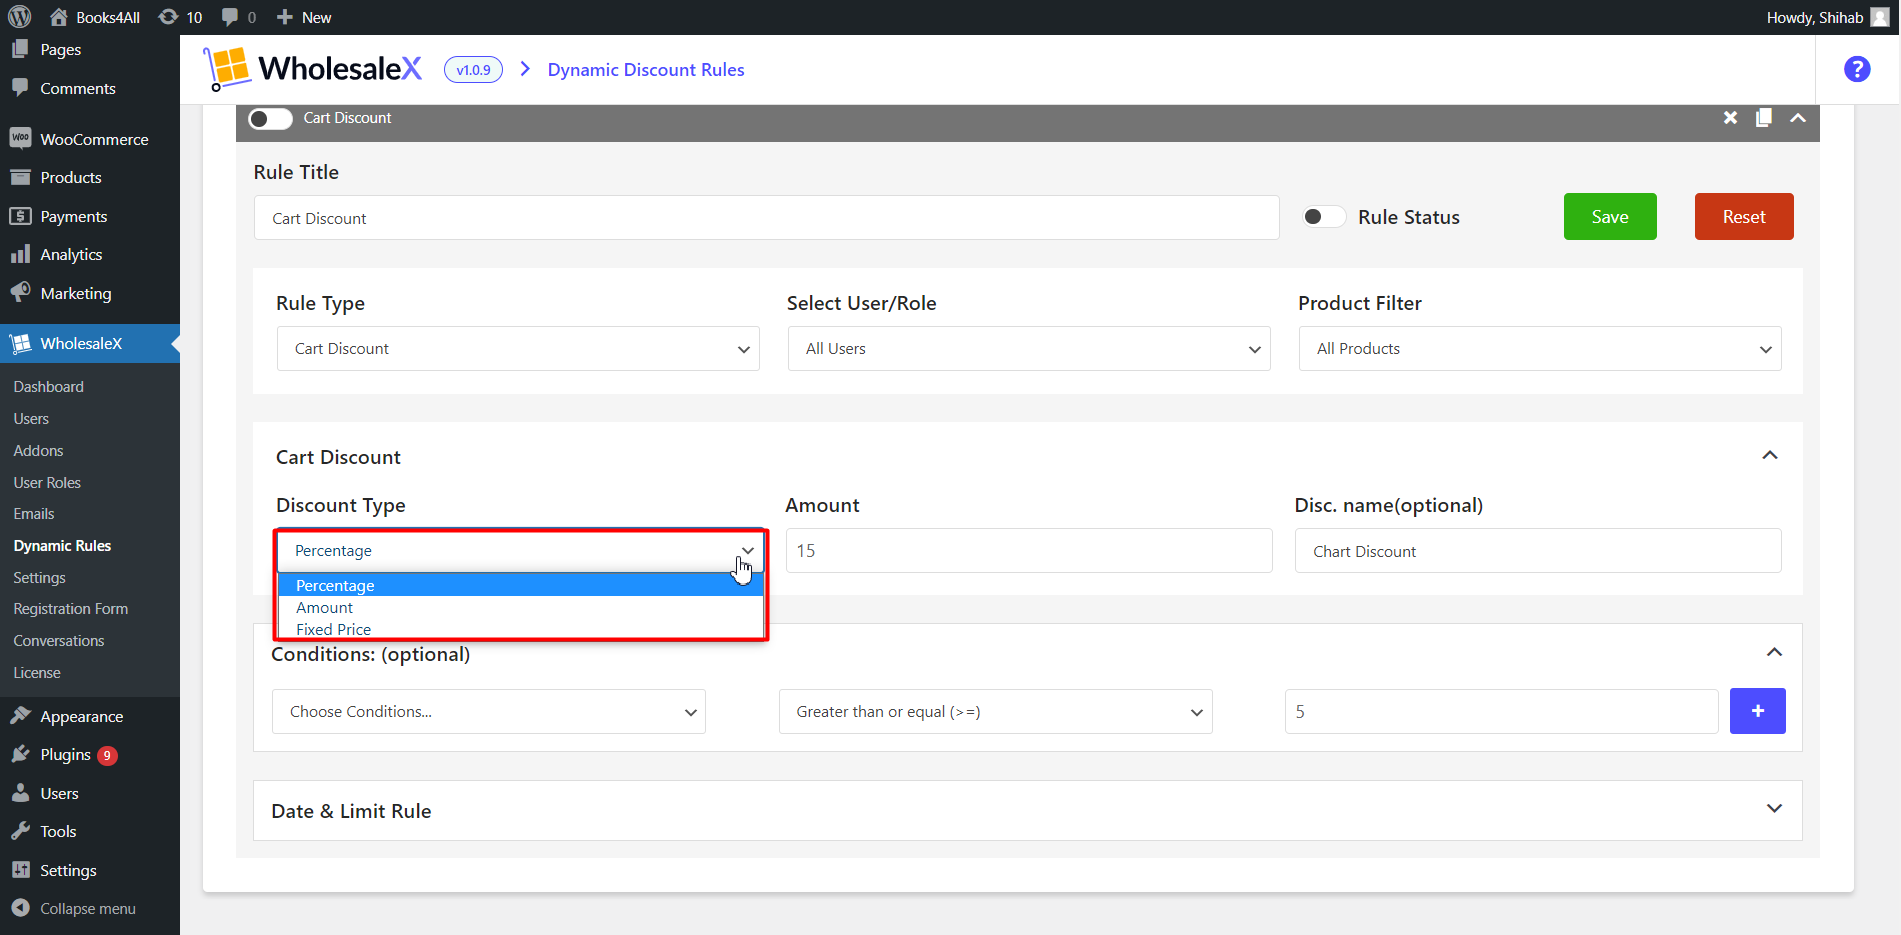The height and width of the screenshot is (935, 1901).
Task: Collapse the Cart Discount section
Action: click(x=1770, y=455)
